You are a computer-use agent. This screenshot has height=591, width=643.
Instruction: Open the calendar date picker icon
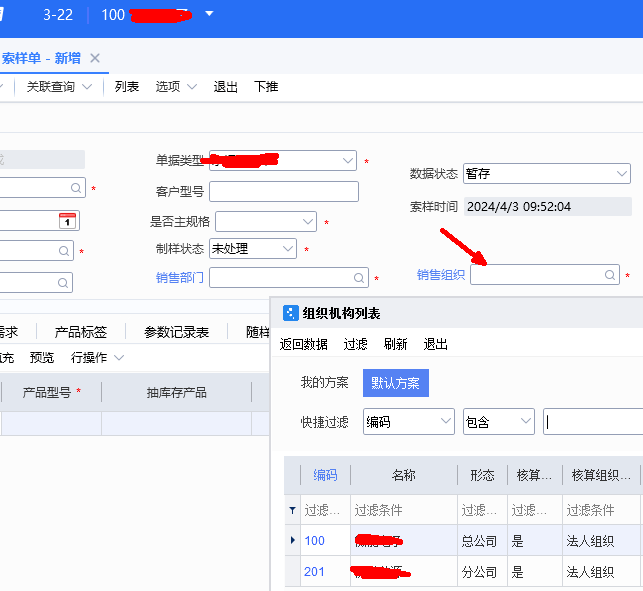pyautogui.click(x=67, y=221)
